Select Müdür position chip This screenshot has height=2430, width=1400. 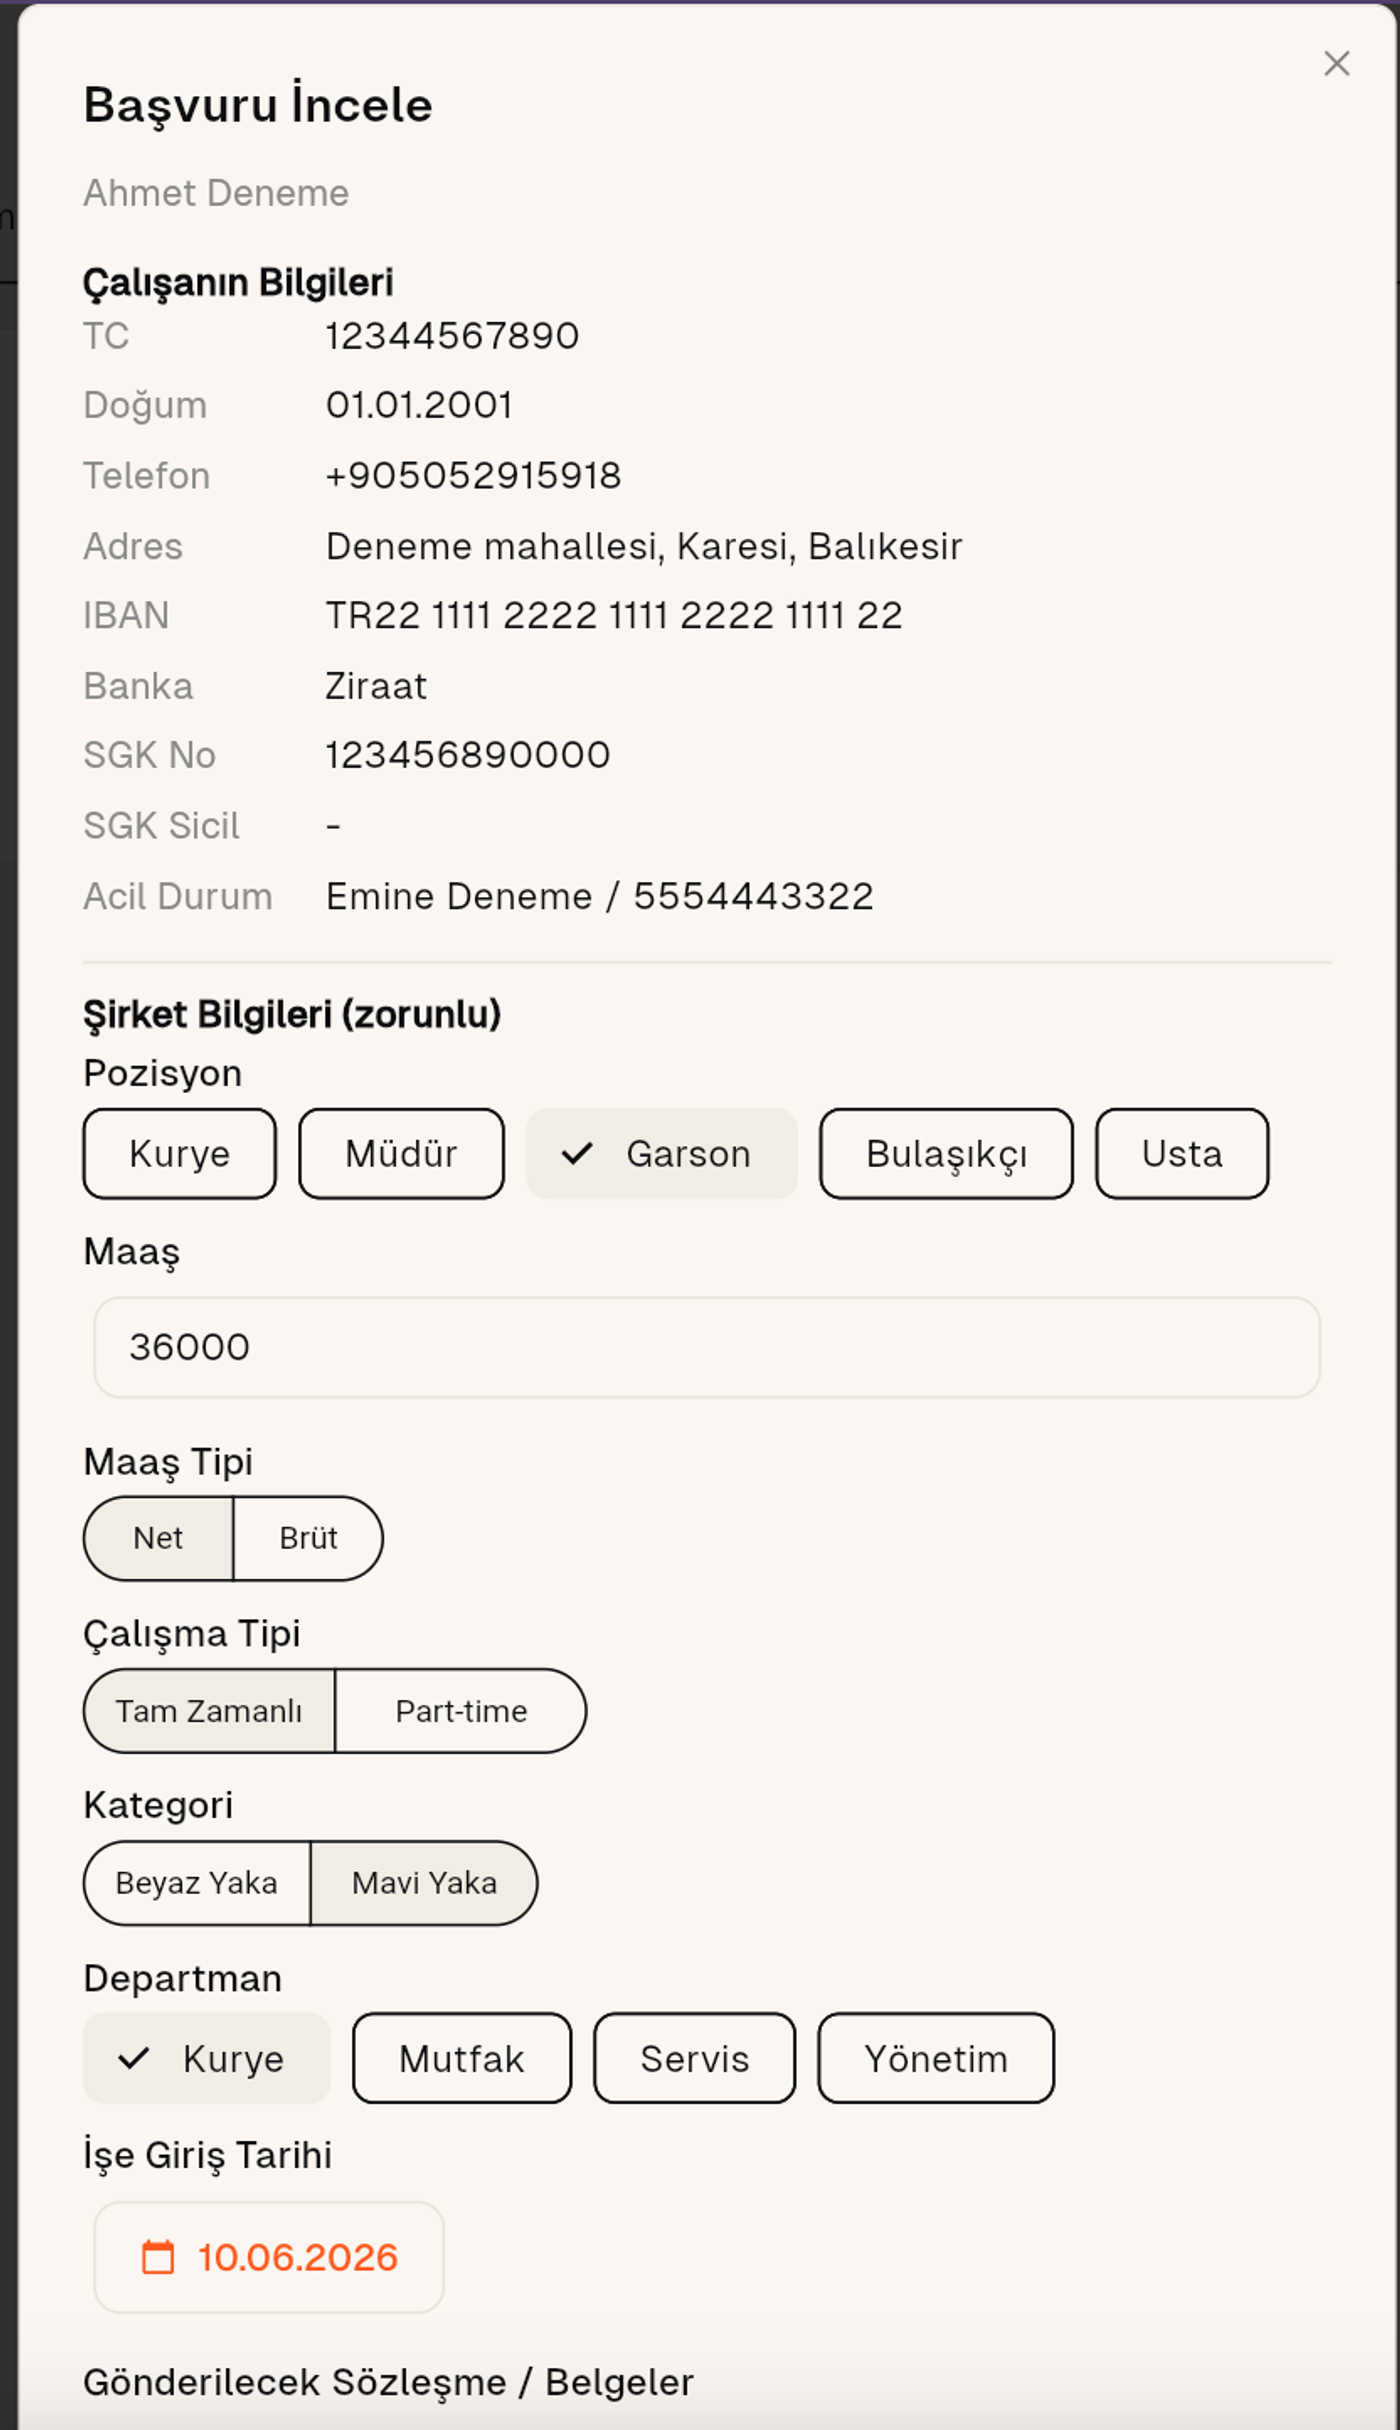401,1153
